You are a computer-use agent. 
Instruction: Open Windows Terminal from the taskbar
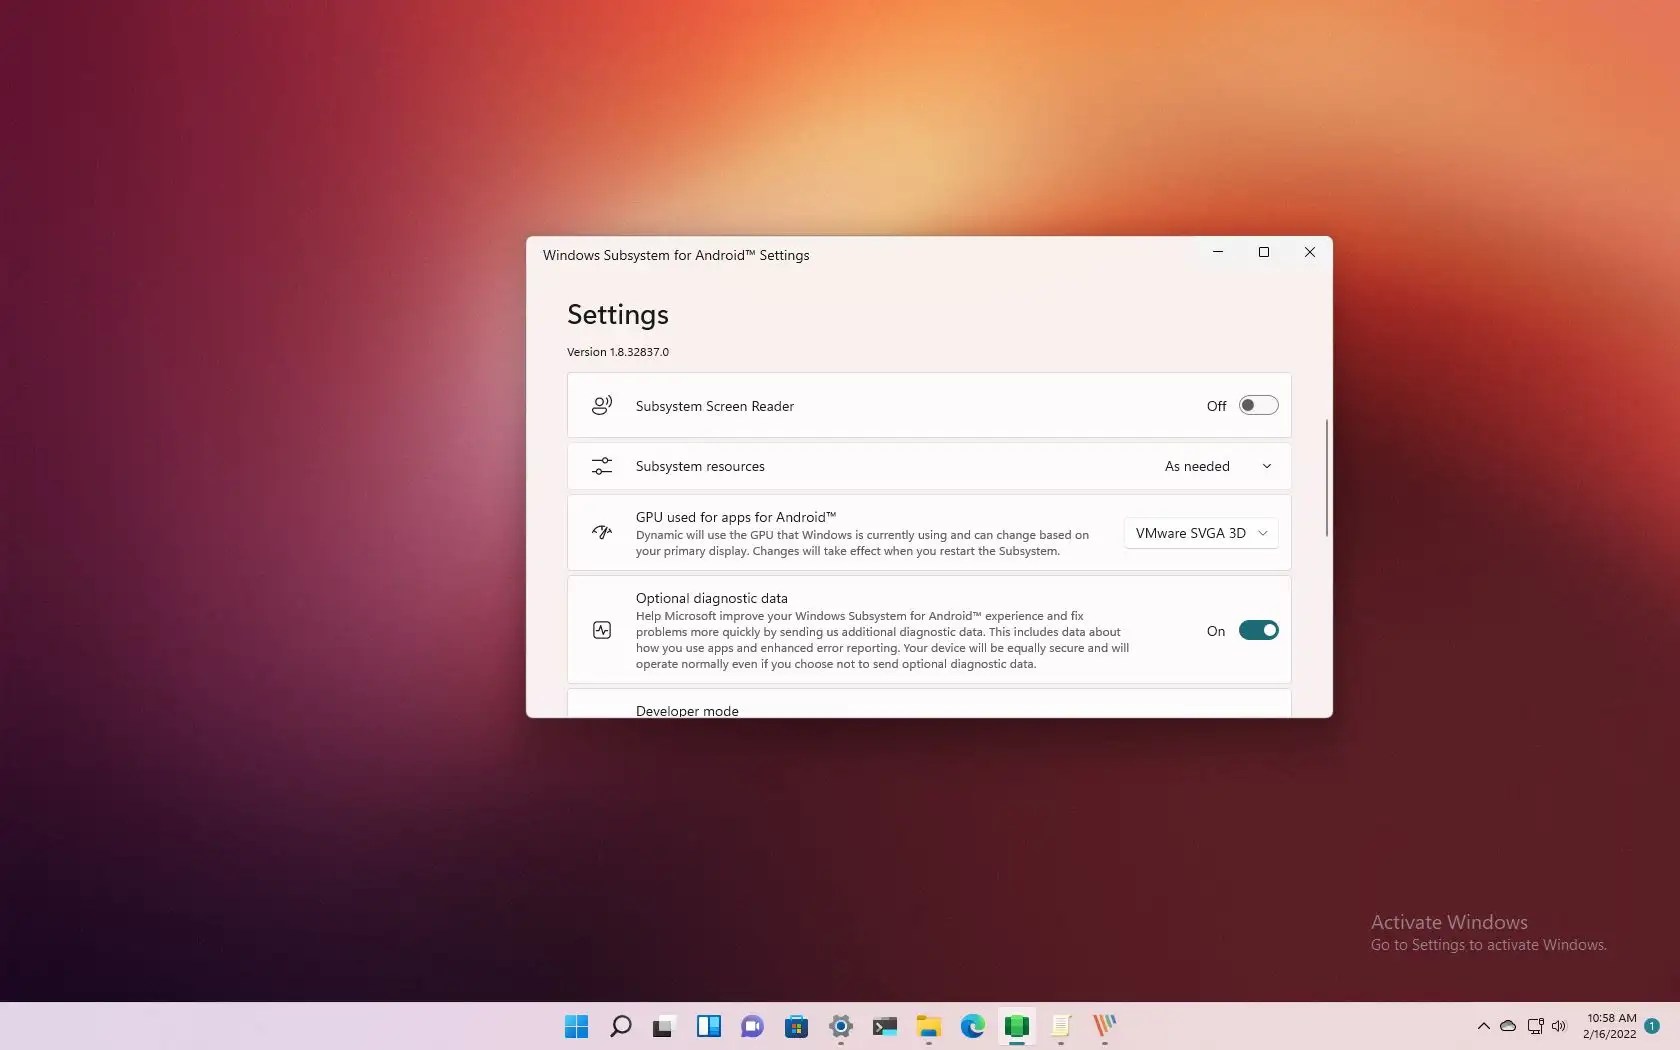884,1027
